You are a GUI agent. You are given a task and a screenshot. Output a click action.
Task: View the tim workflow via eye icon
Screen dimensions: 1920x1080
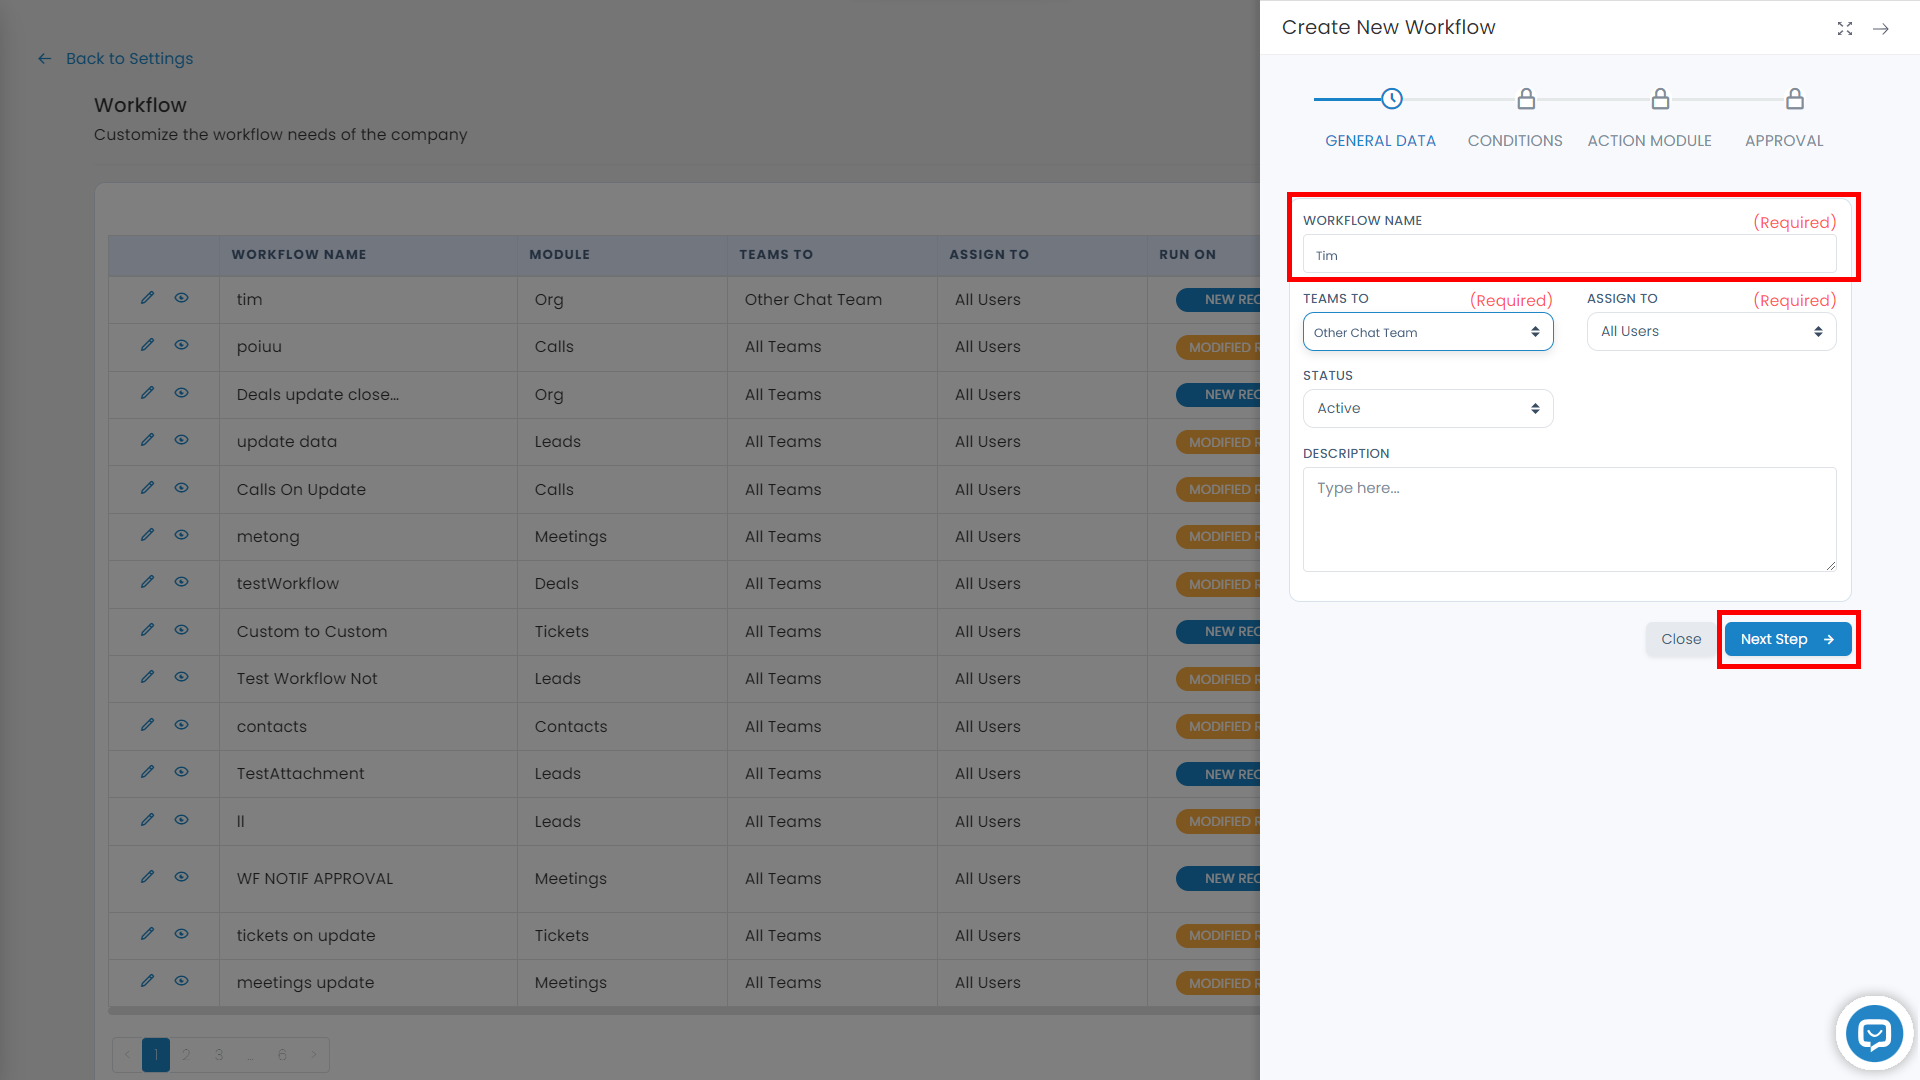pyautogui.click(x=181, y=298)
